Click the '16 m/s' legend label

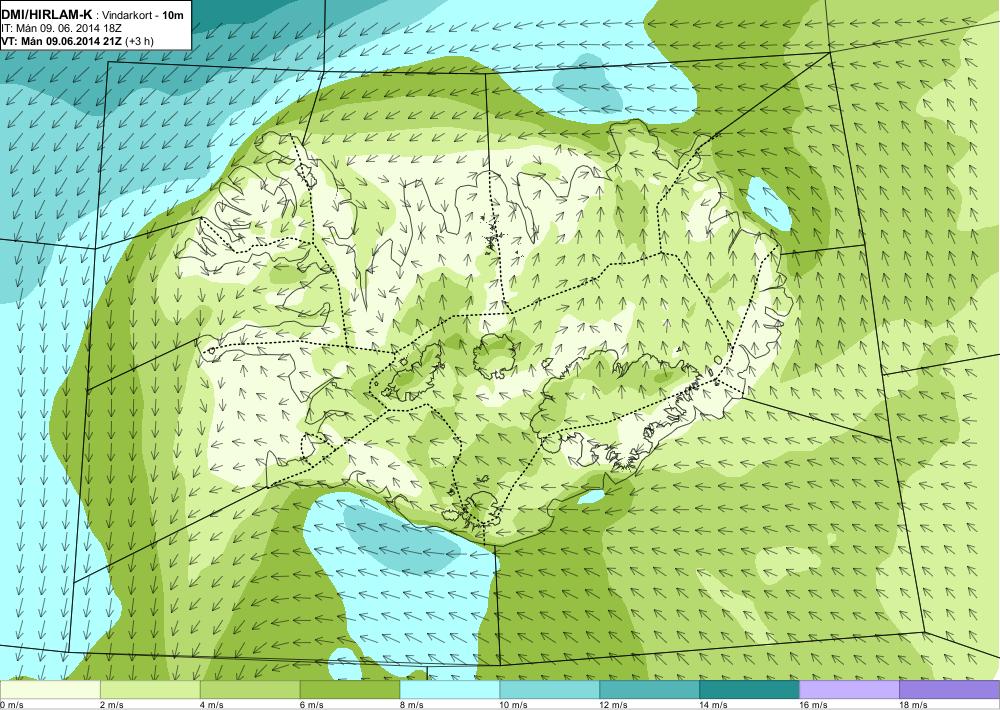(x=814, y=705)
